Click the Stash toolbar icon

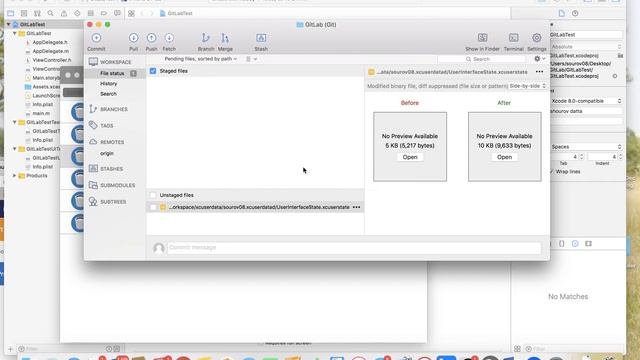click(x=261, y=38)
